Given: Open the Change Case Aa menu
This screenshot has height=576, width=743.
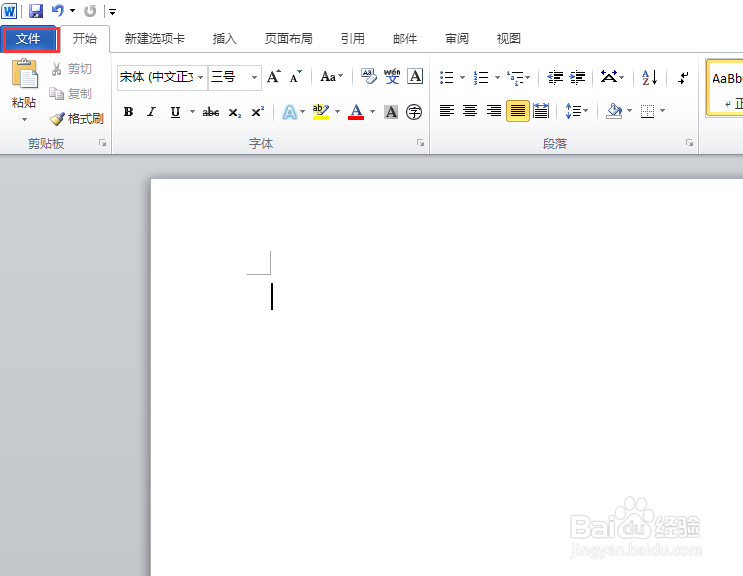Looking at the screenshot, I should [331, 77].
